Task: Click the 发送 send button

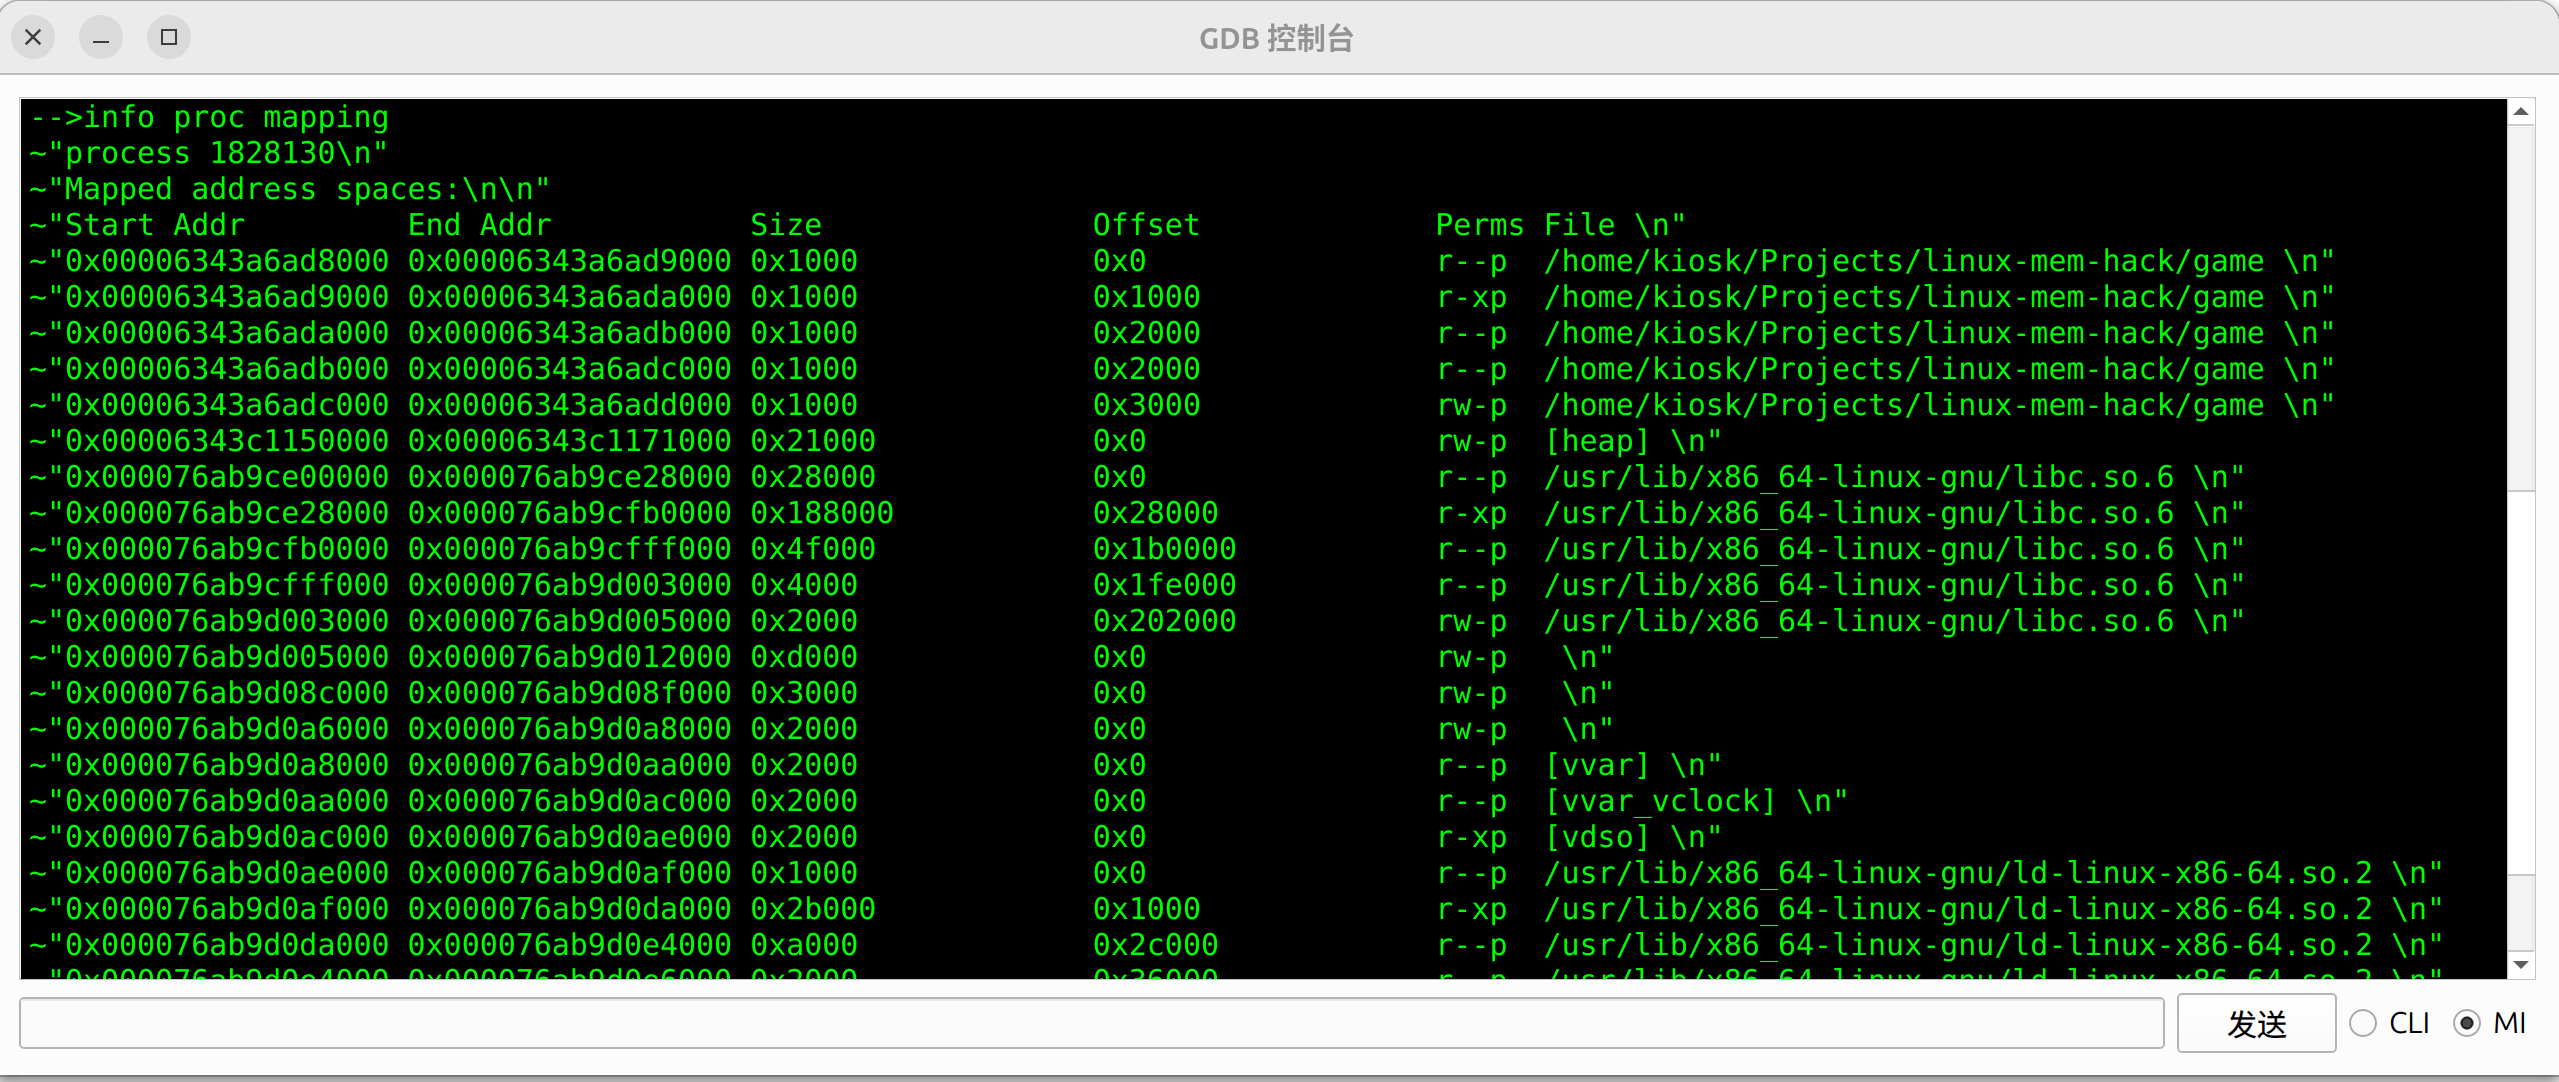Action: coord(2255,1023)
